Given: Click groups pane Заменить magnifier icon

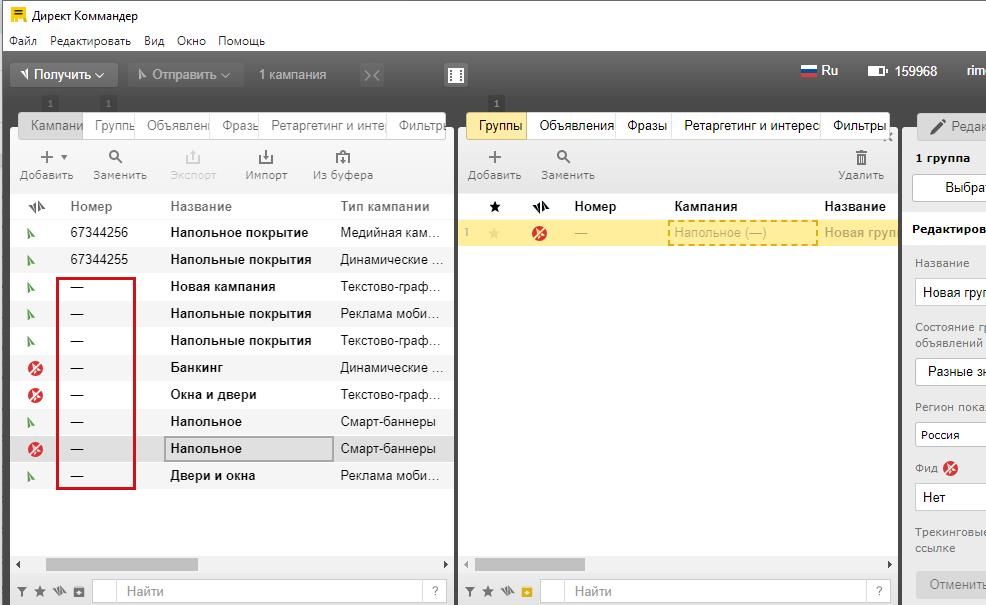Looking at the screenshot, I should pos(563,157).
